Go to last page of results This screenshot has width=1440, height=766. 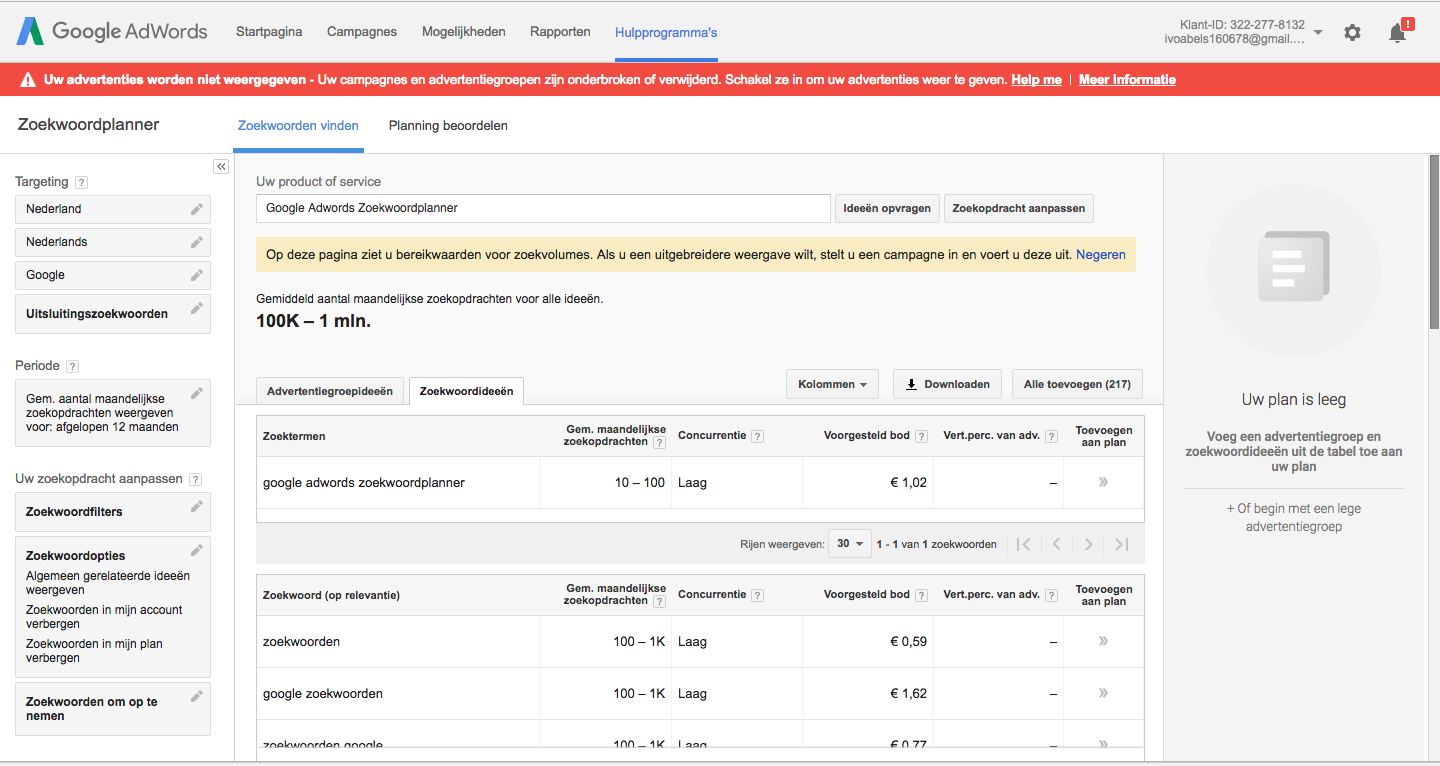[x=1121, y=544]
